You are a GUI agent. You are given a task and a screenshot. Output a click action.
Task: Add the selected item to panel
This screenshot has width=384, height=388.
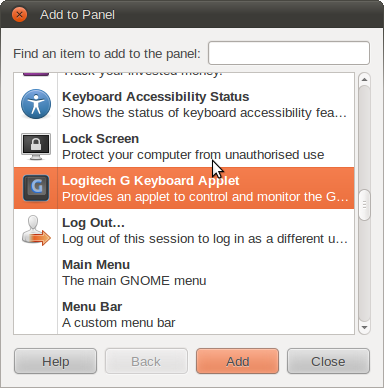click(237, 361)
